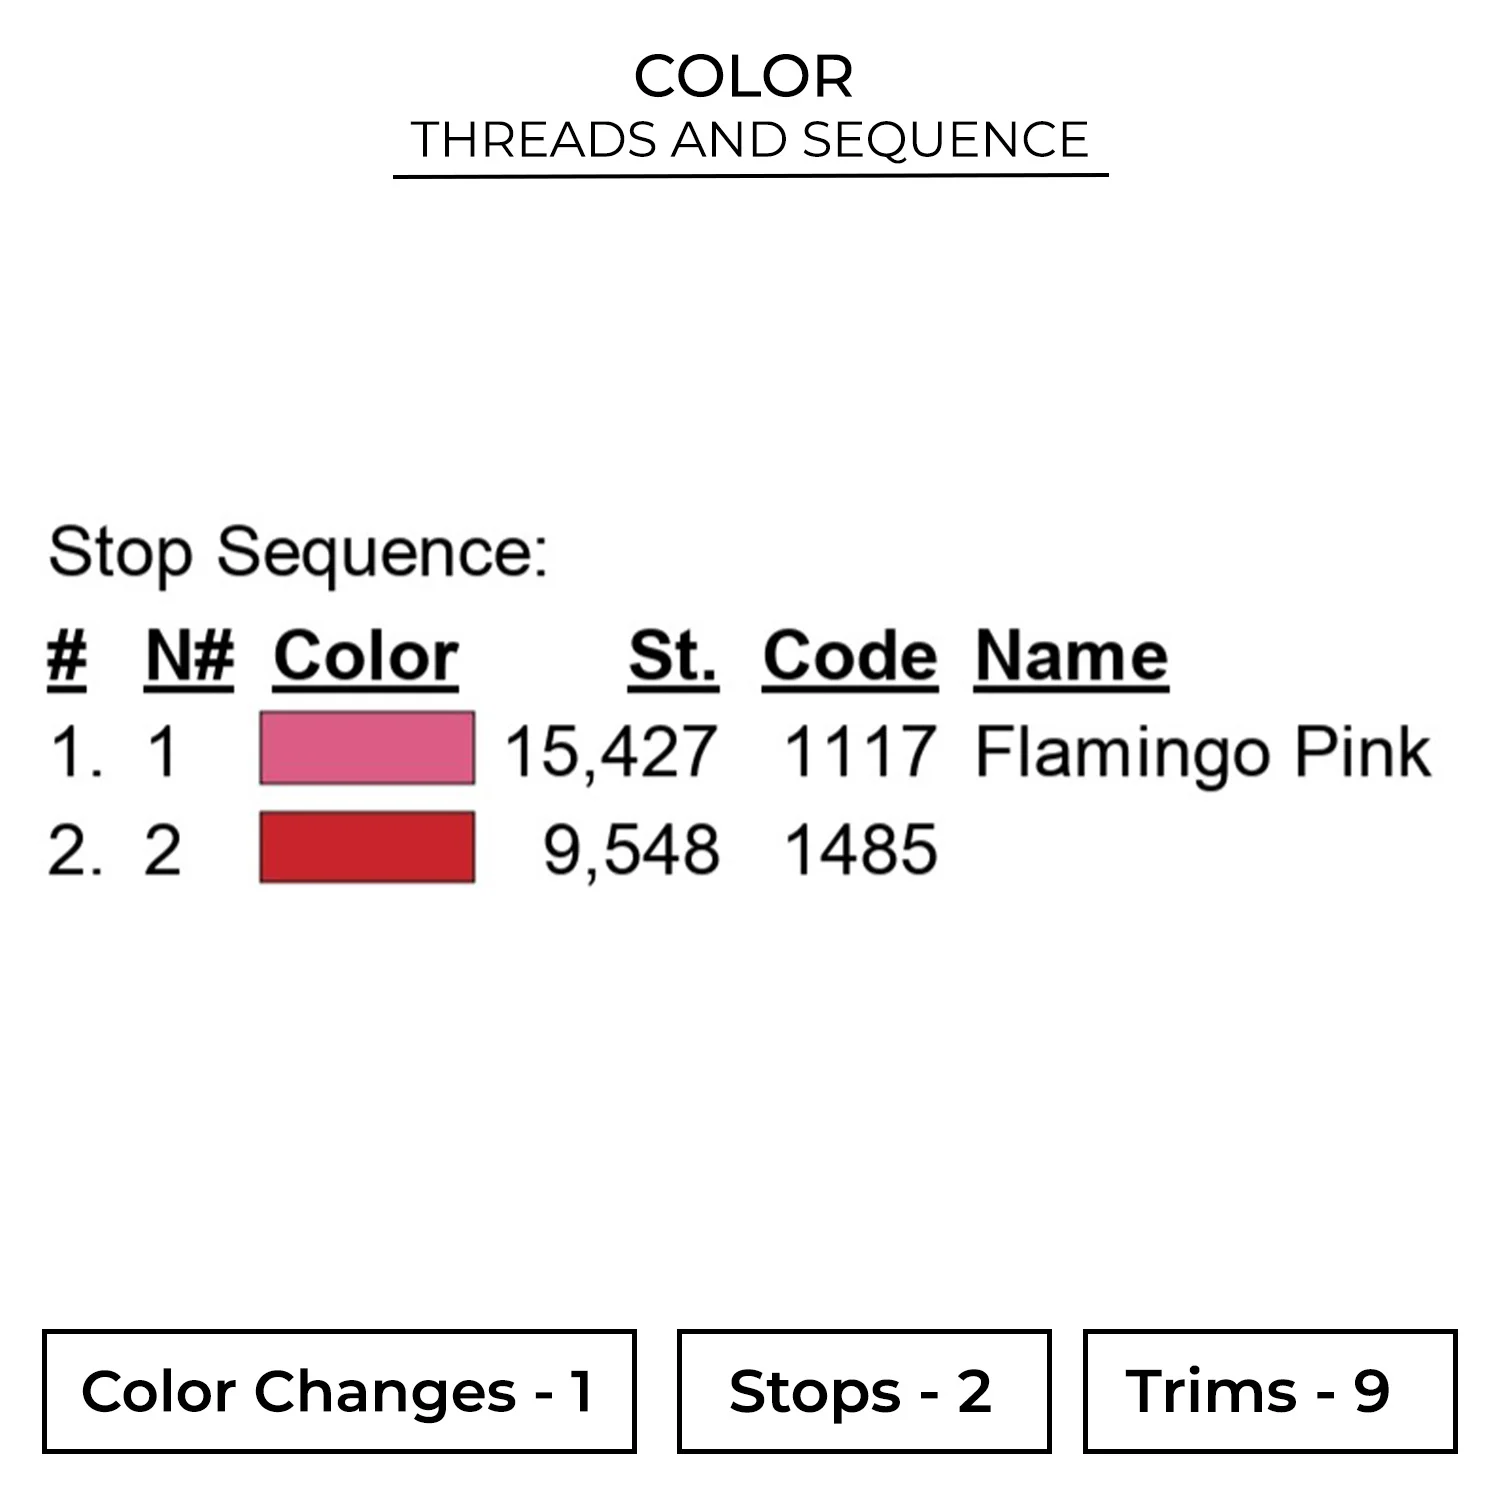The image size is (1500, 1500).
Task: Click the COLOR title heading
Action: 744,76
